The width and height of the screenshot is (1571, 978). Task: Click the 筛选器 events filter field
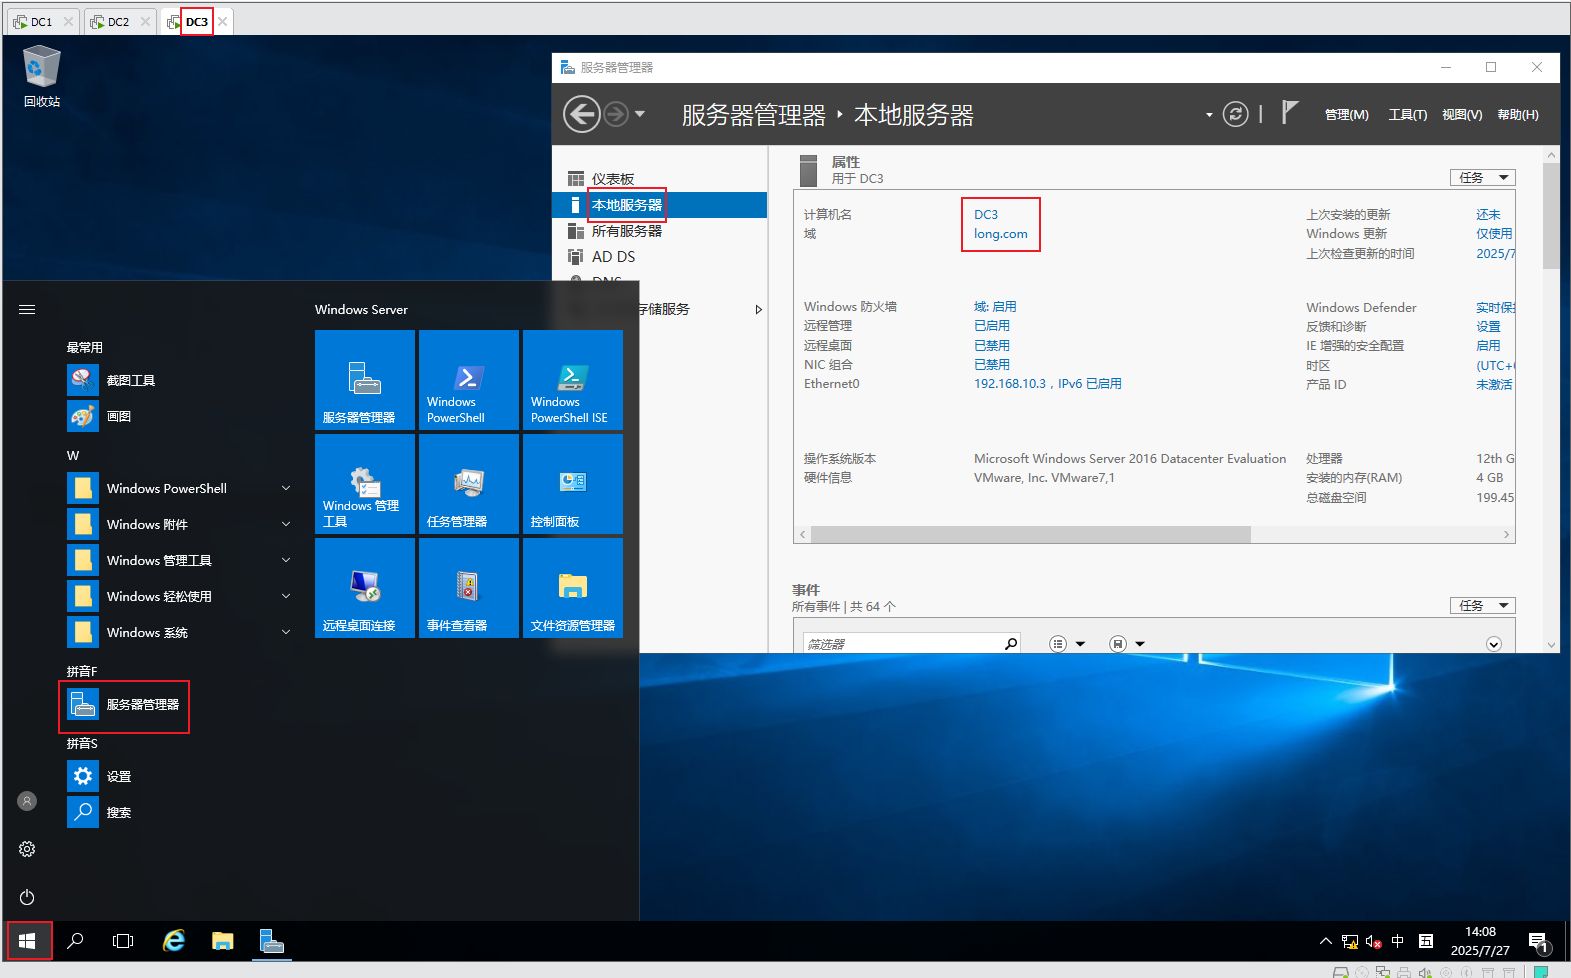pyautogui.click(x=903, y=644)
